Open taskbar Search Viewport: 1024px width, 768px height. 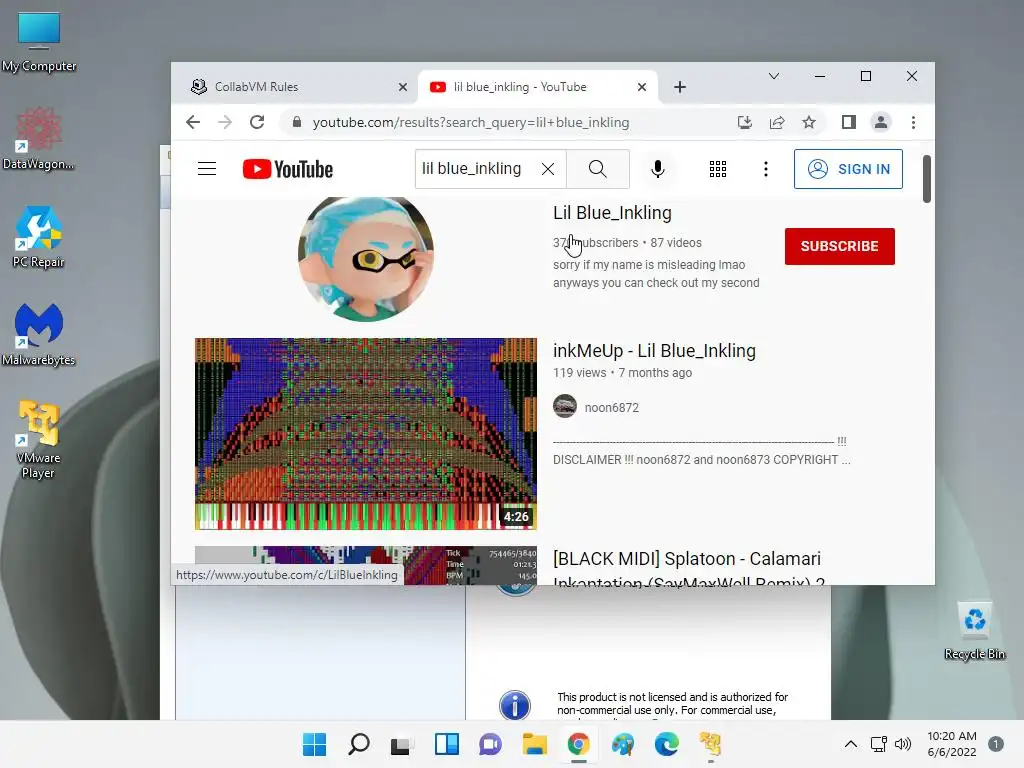coord(359,744)
